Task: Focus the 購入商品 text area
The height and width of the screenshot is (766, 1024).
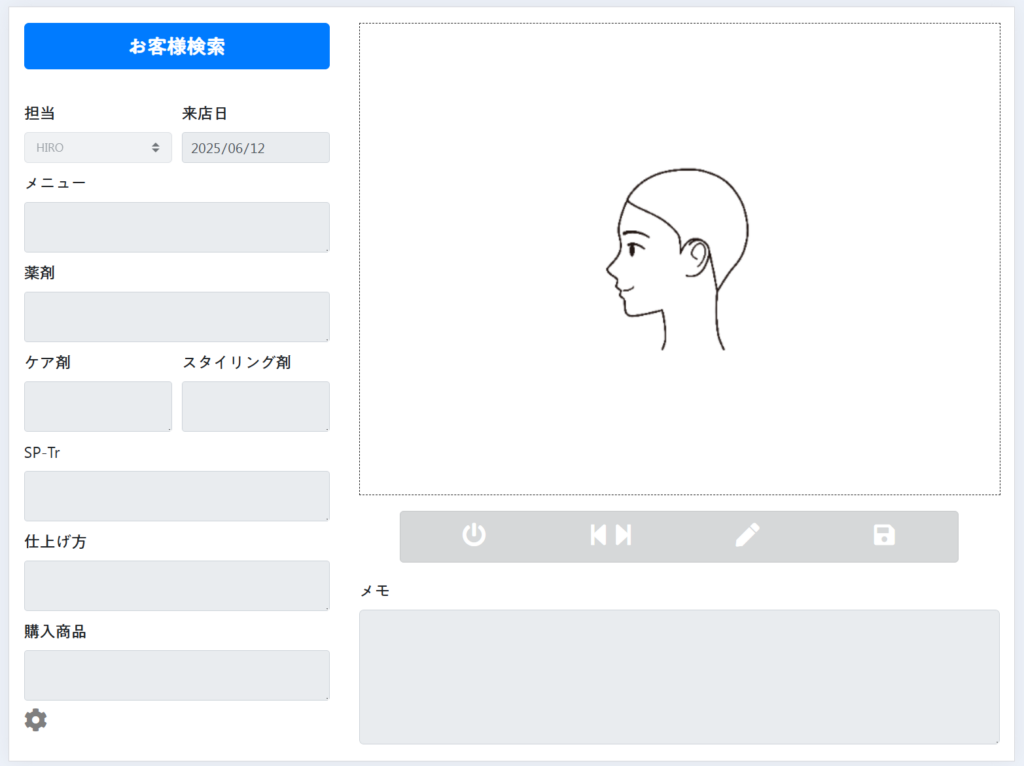Action: click(x=177, y=675)
